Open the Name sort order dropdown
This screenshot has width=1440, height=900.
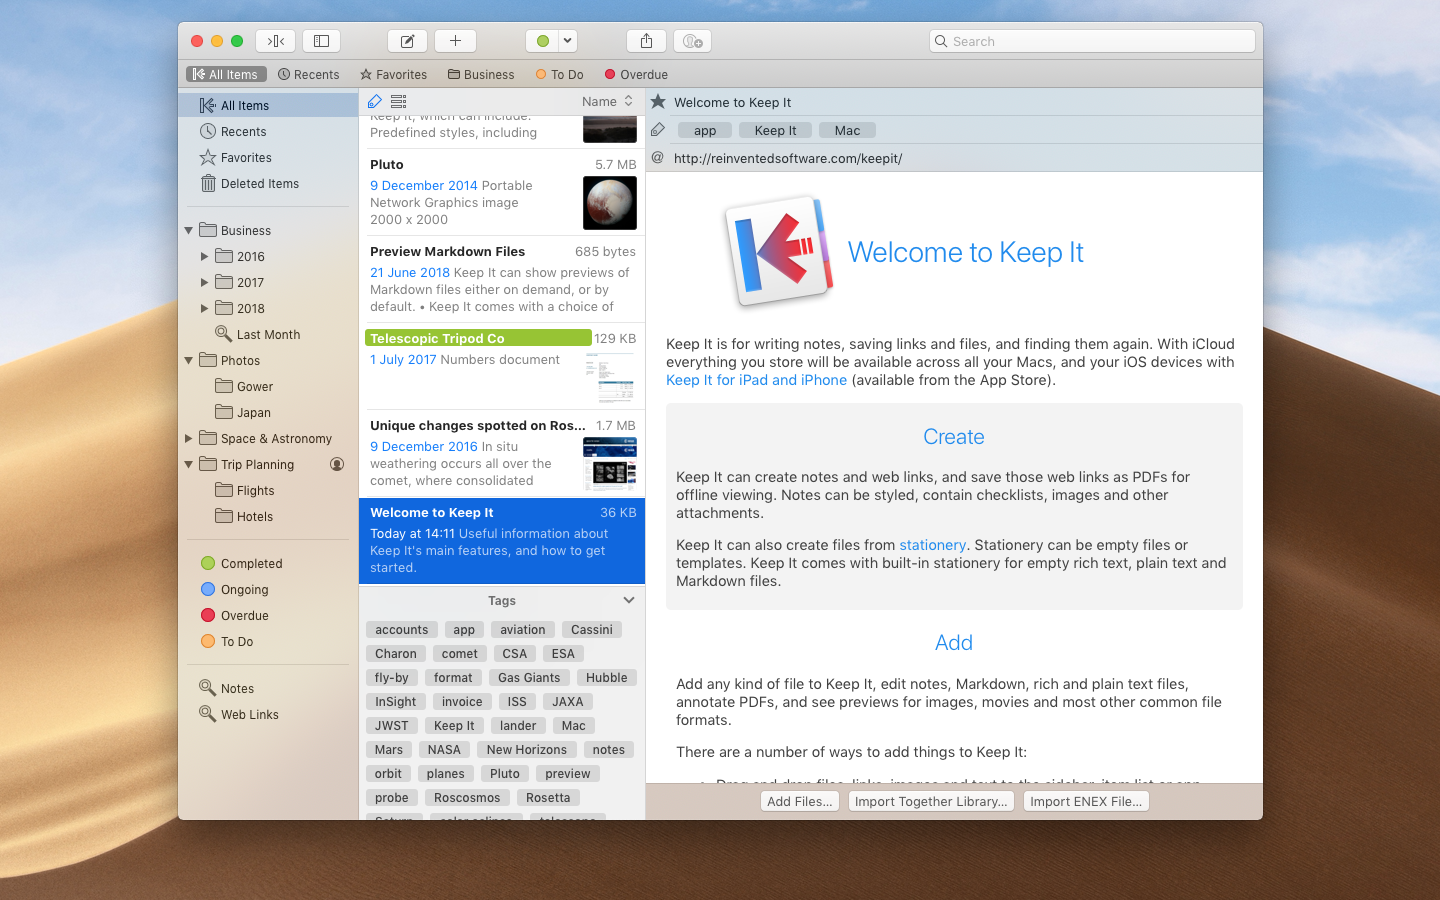[607, 101]
